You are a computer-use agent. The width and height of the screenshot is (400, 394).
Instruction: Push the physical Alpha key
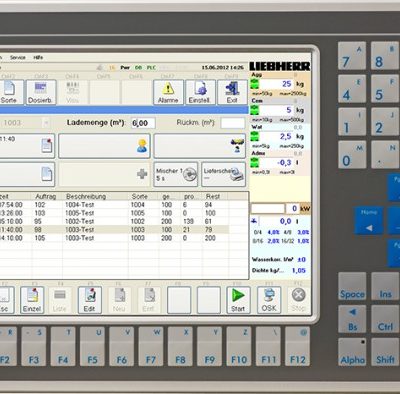352,352
